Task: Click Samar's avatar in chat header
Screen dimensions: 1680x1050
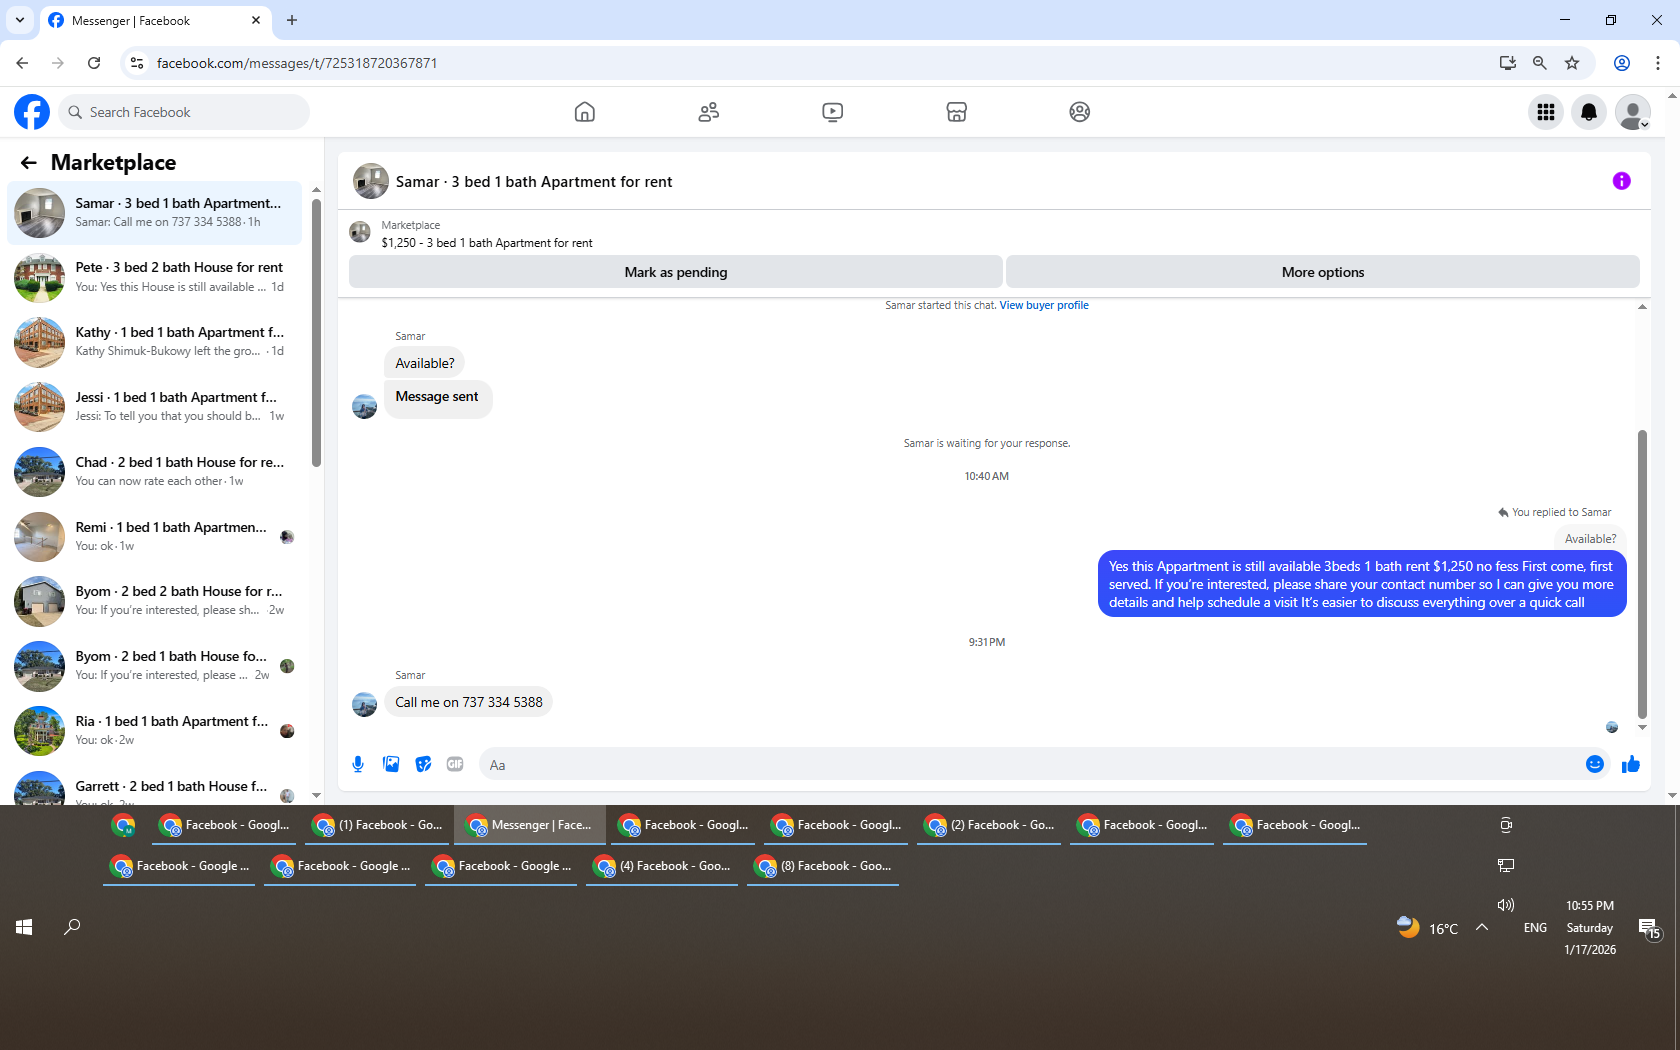Action: pyautogui.click(x=371, y=181)
